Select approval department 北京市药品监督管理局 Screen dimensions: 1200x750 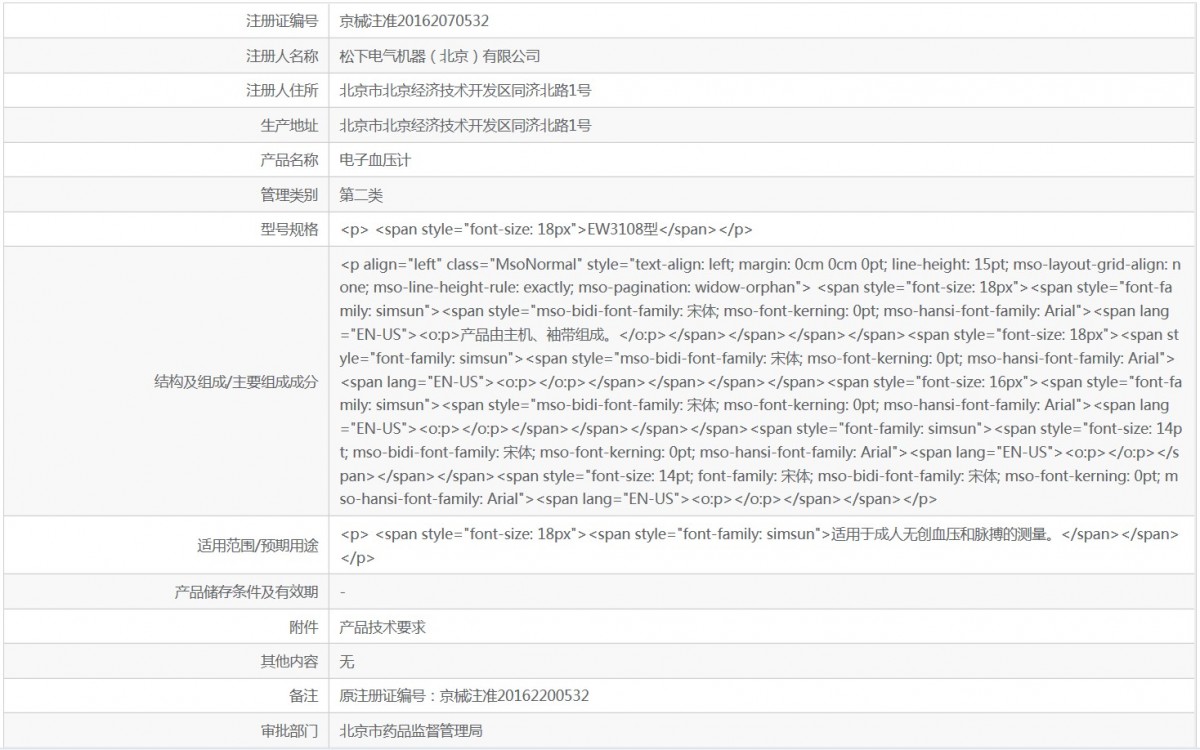412,731
